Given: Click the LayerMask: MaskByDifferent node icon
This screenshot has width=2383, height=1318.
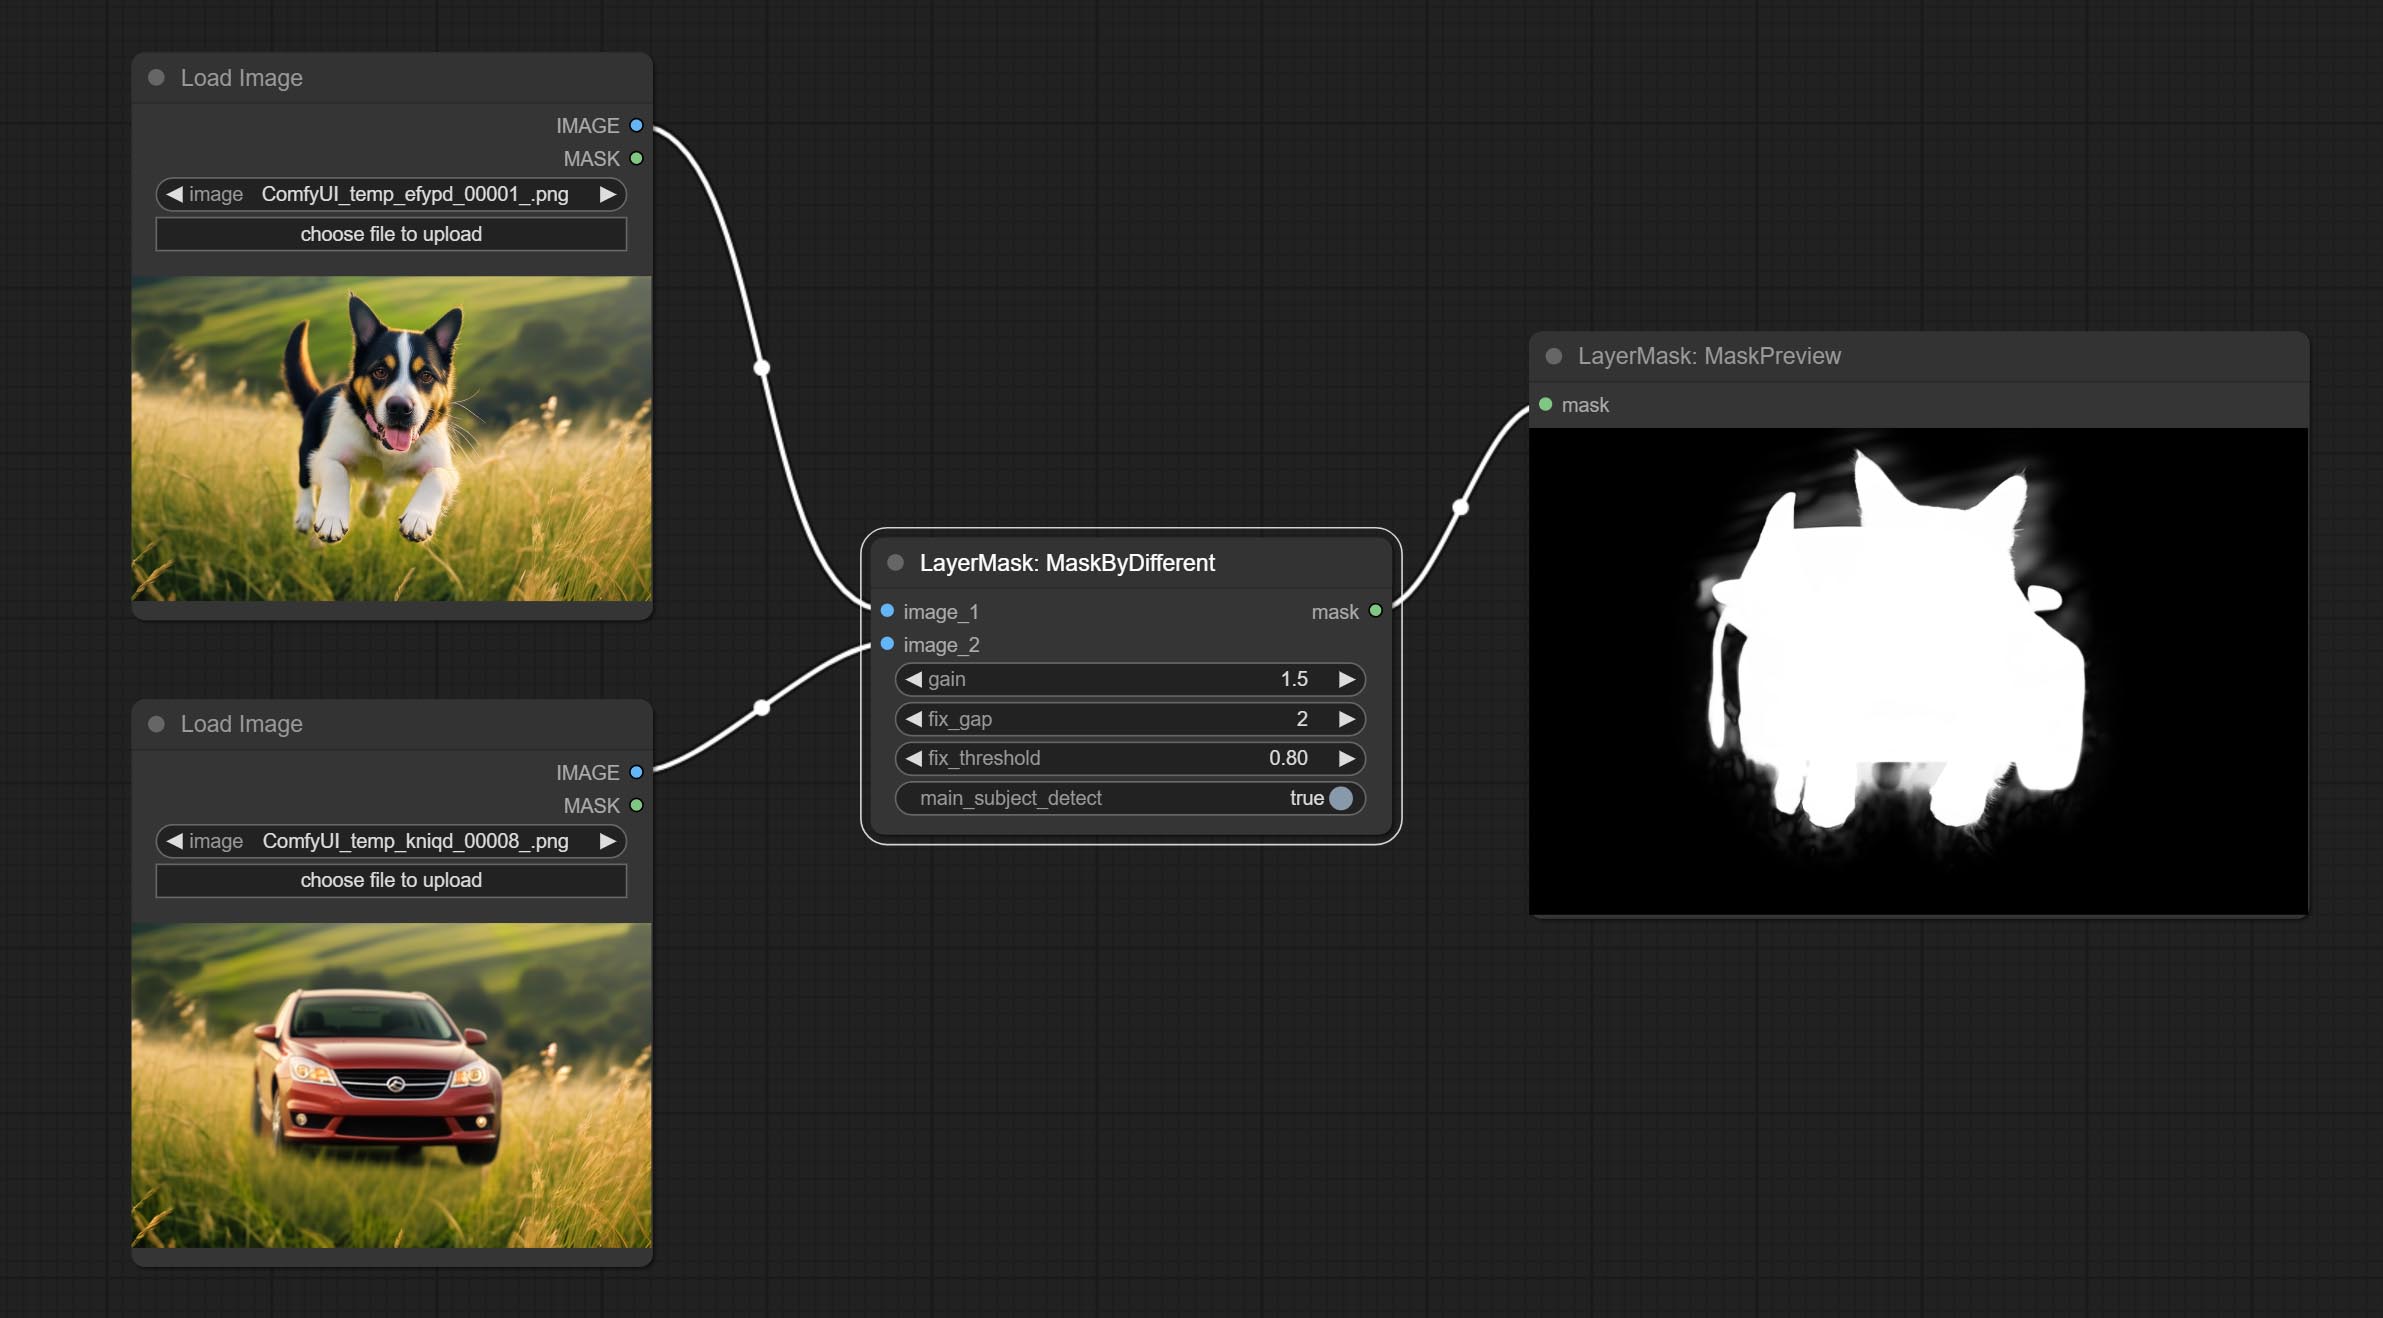Looking at the screenshot, I should point(895,563).
